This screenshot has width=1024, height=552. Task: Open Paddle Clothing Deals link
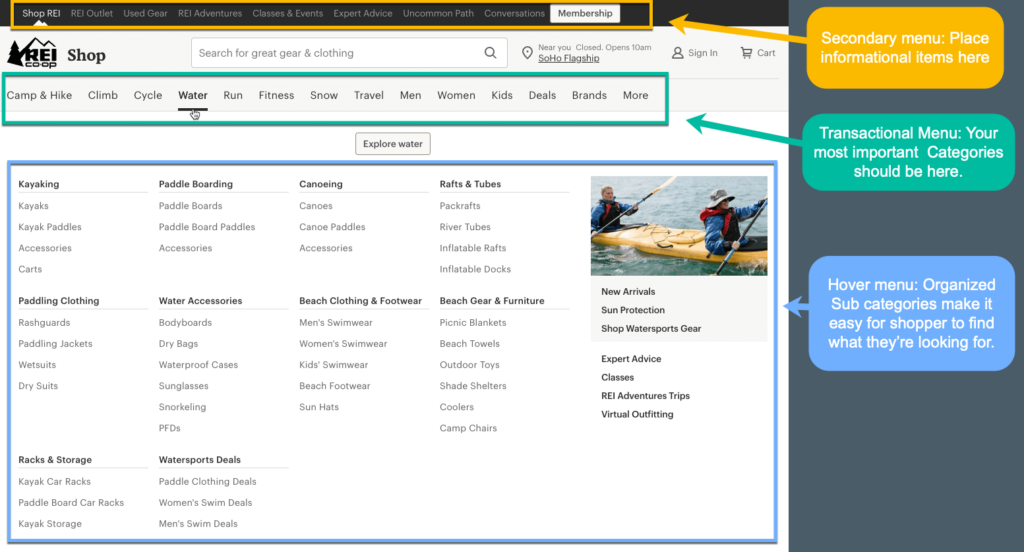pyautogui.click(x=207, y=482)
